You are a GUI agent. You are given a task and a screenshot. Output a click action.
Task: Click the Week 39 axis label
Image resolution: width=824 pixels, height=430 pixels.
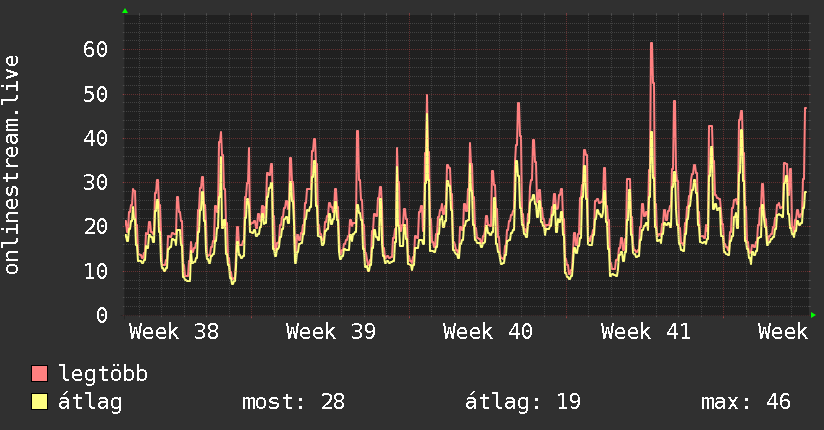[x=331, y=332]
